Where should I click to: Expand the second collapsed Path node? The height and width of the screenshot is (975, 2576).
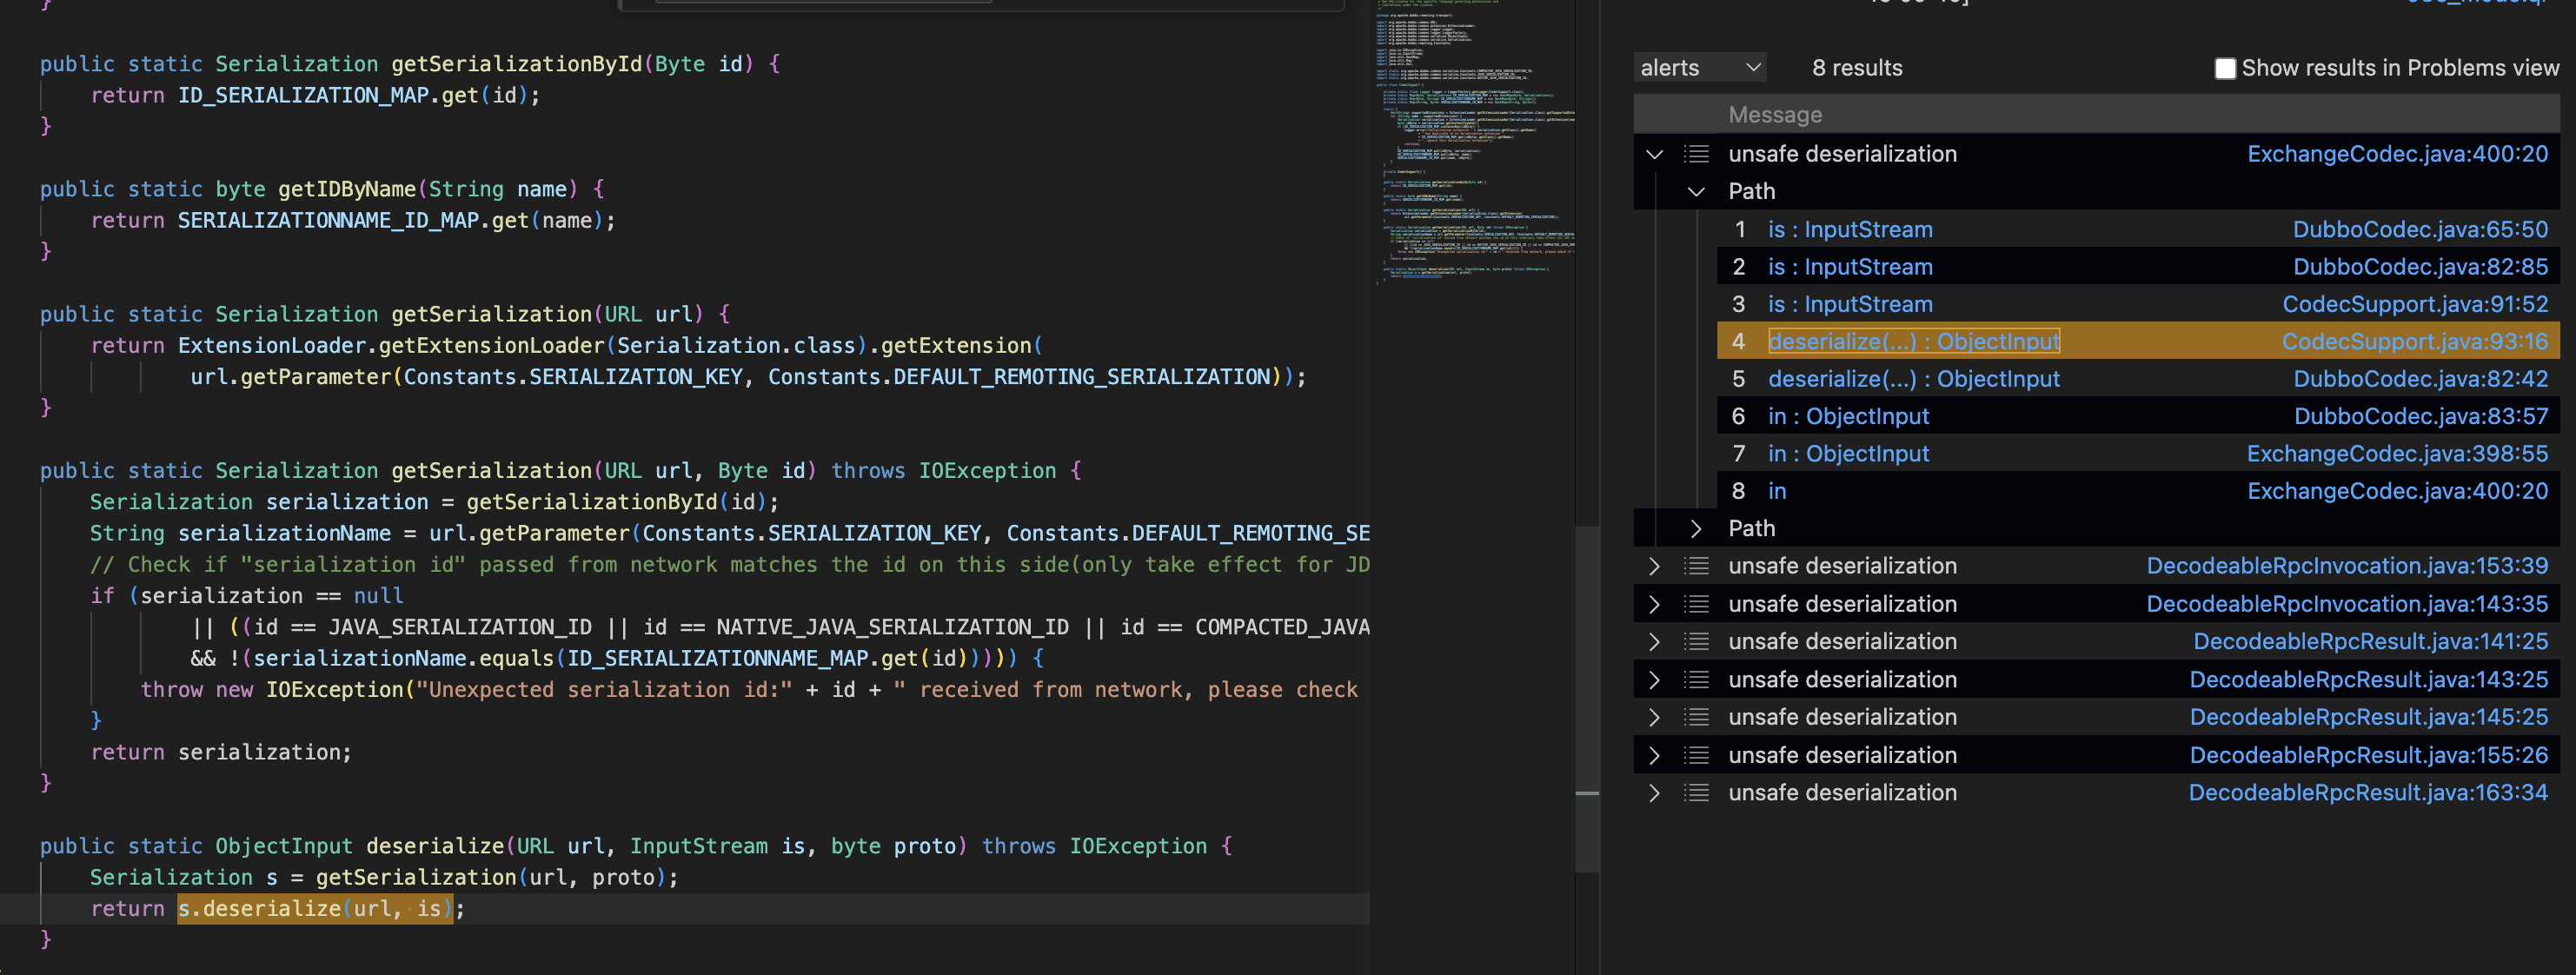point(1696,528)
